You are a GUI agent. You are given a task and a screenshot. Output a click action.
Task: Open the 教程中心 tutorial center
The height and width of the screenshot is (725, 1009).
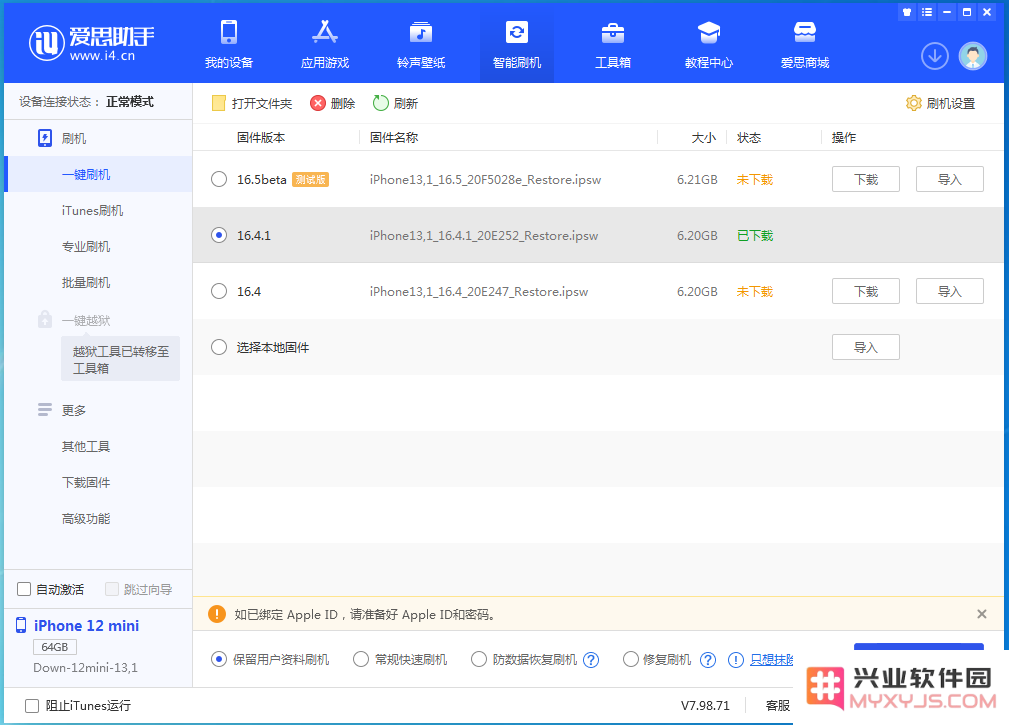pos(708,44)
